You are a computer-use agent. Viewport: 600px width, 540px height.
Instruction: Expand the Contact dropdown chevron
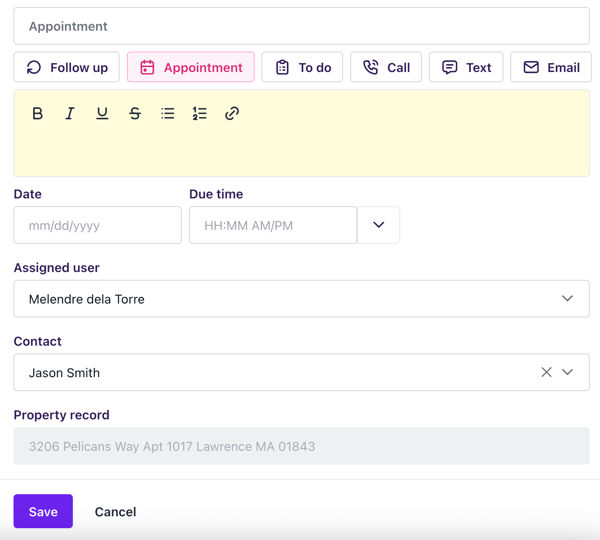(x=567, y=372)
